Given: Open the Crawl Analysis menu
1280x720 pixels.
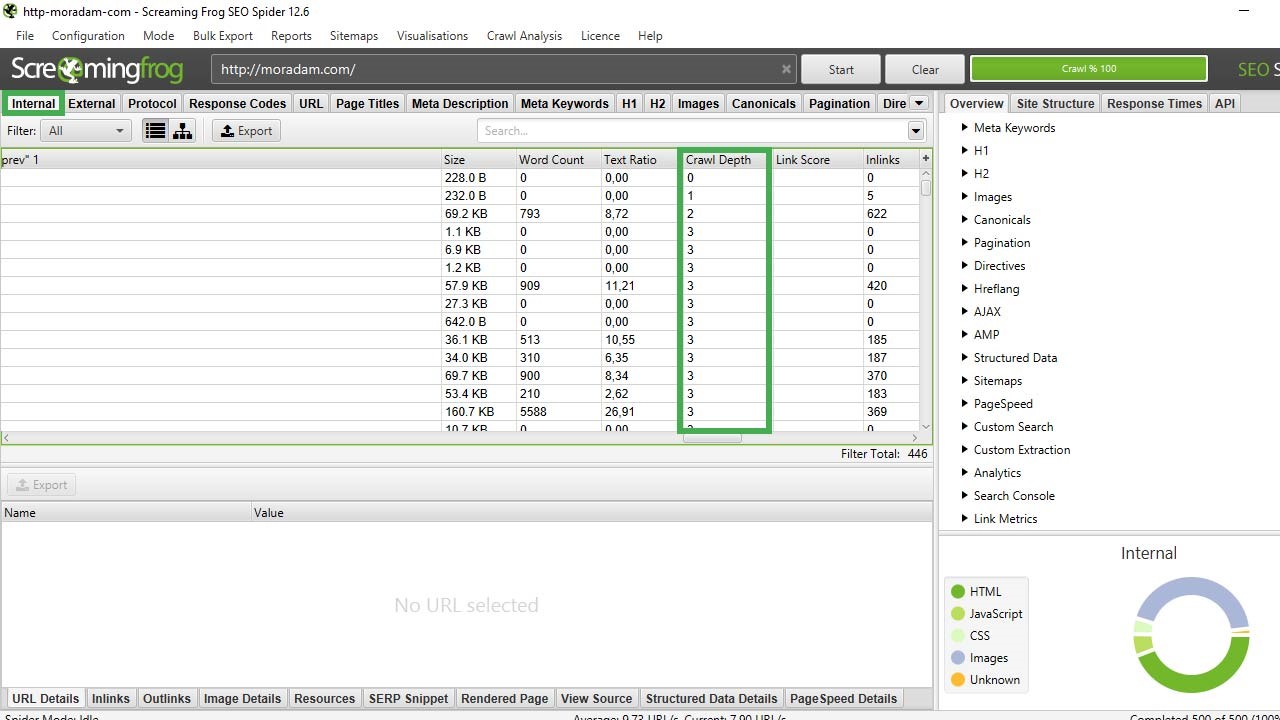Looking at the screenshot, I should point(525,36).
